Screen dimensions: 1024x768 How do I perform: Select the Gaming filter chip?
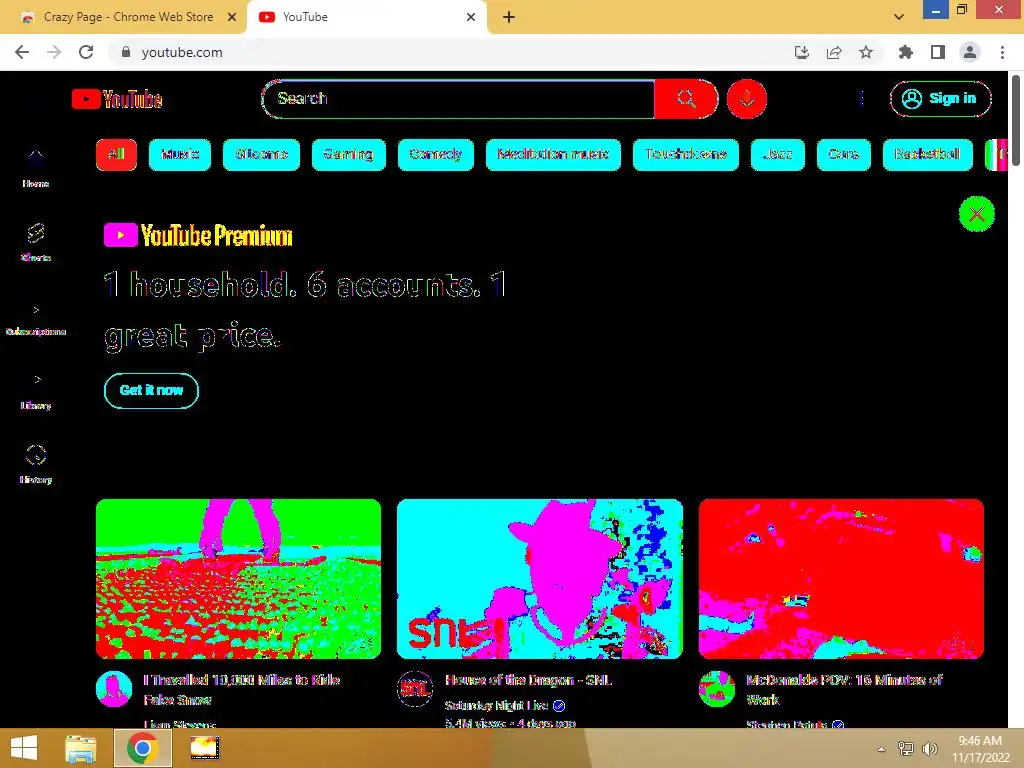[349, 155]
